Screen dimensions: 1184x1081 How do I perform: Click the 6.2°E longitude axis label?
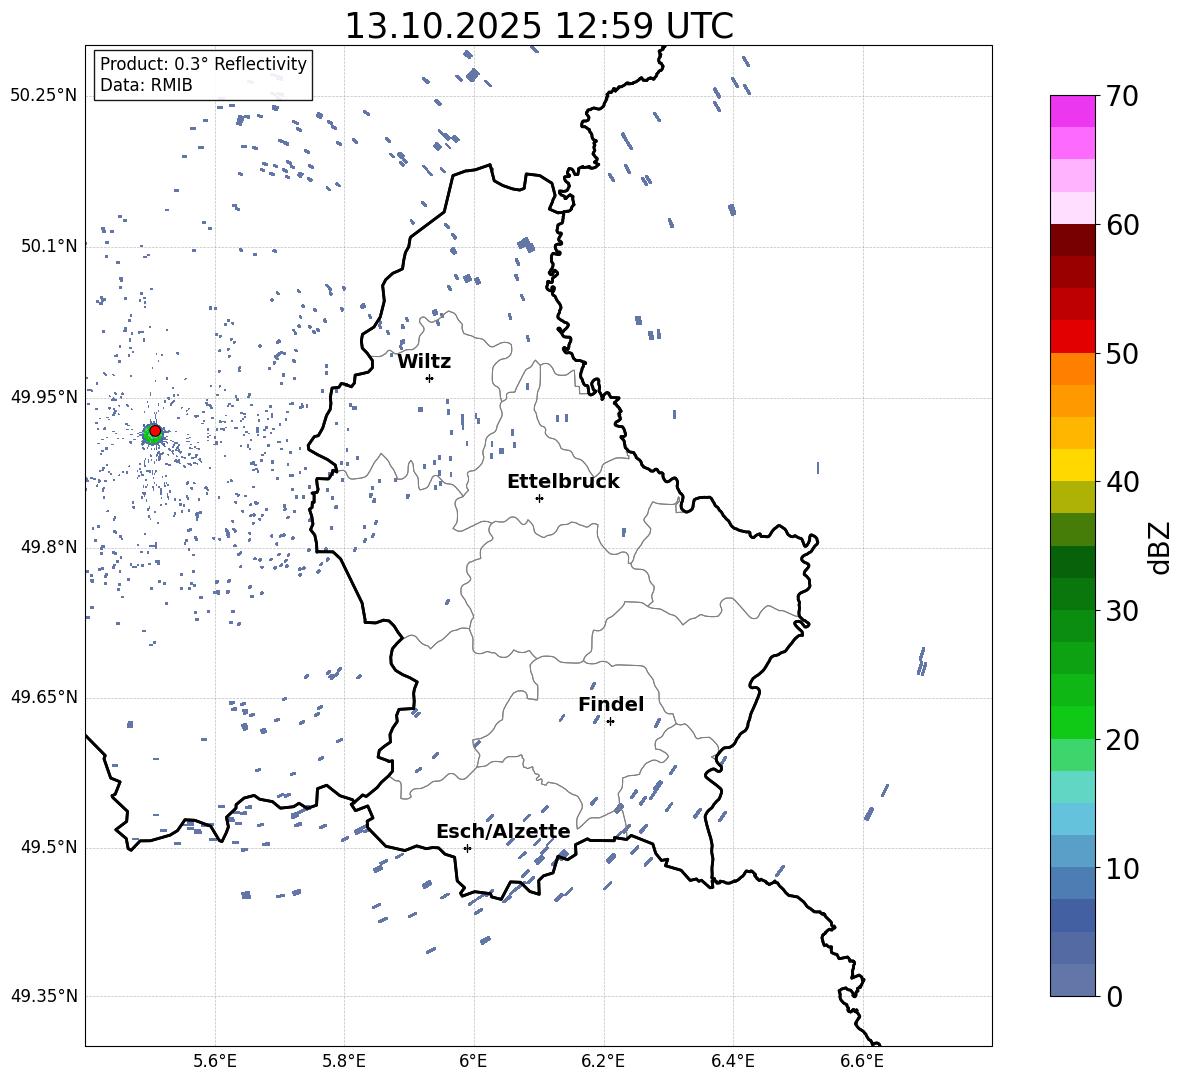pos(604,1060)
